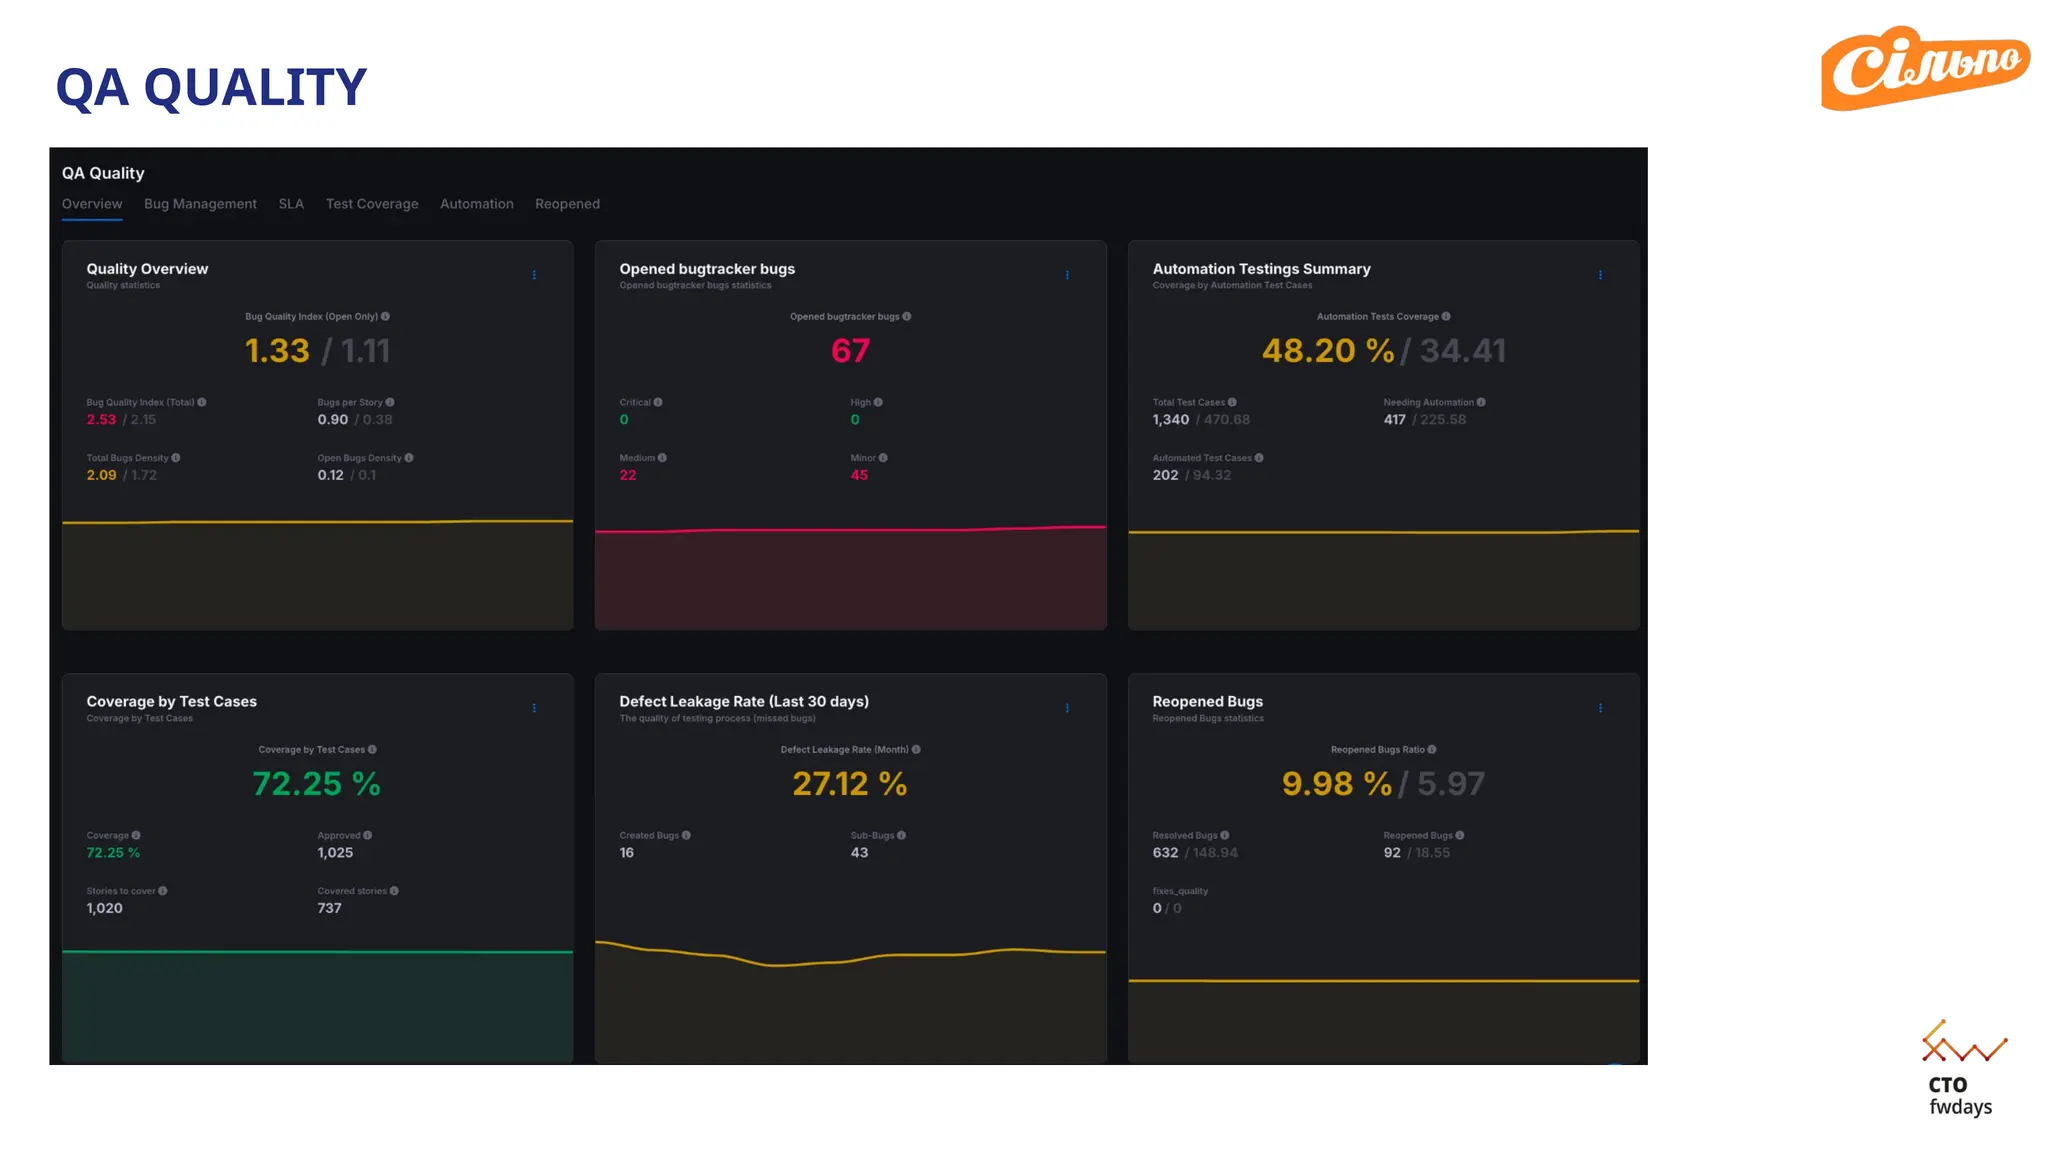Click info icon next to Bug Quality Index (Open Only)
The image size is (2048, 1152).
pyautogui.click(x=385, y=317)
